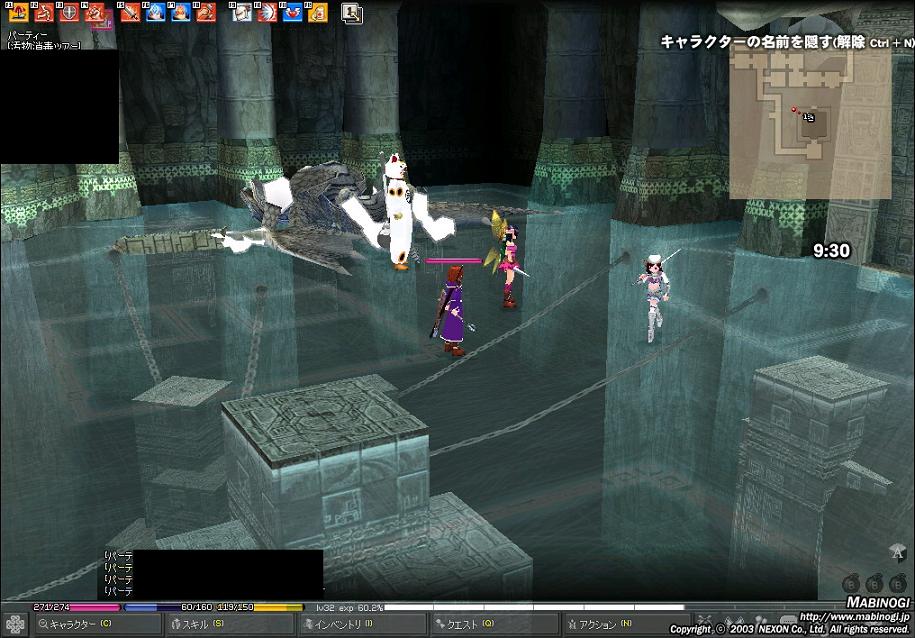Click the white cat-eared pet
Screen dimensions: 915x638
click(400, 210)
